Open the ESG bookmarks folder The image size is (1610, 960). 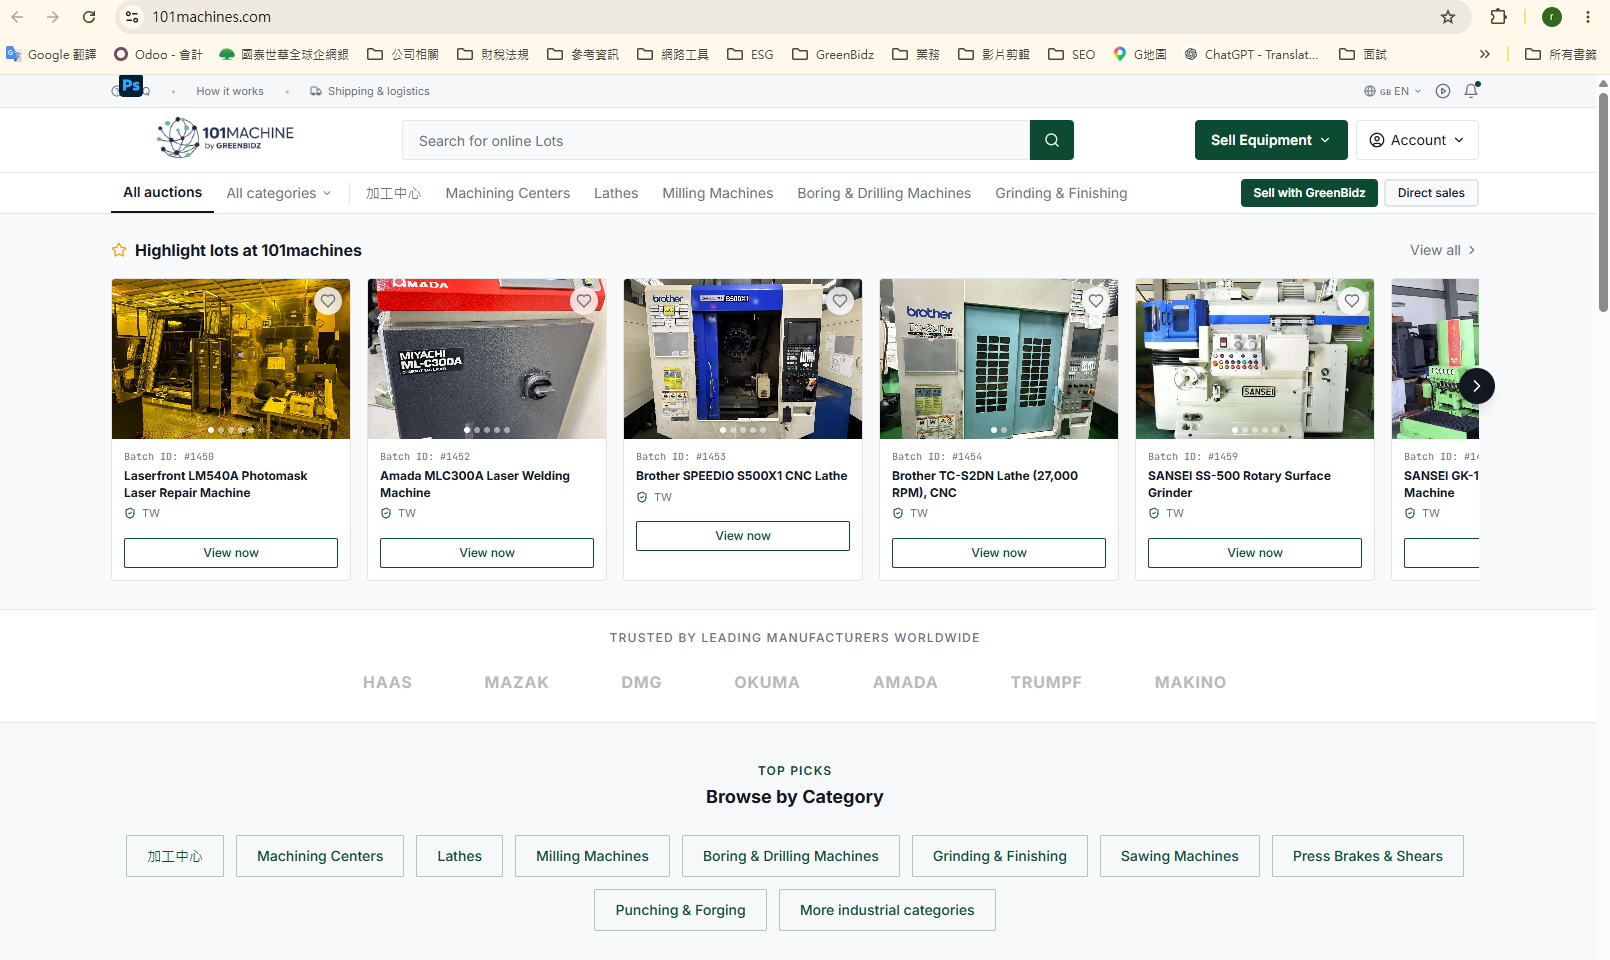pos(750,54)
